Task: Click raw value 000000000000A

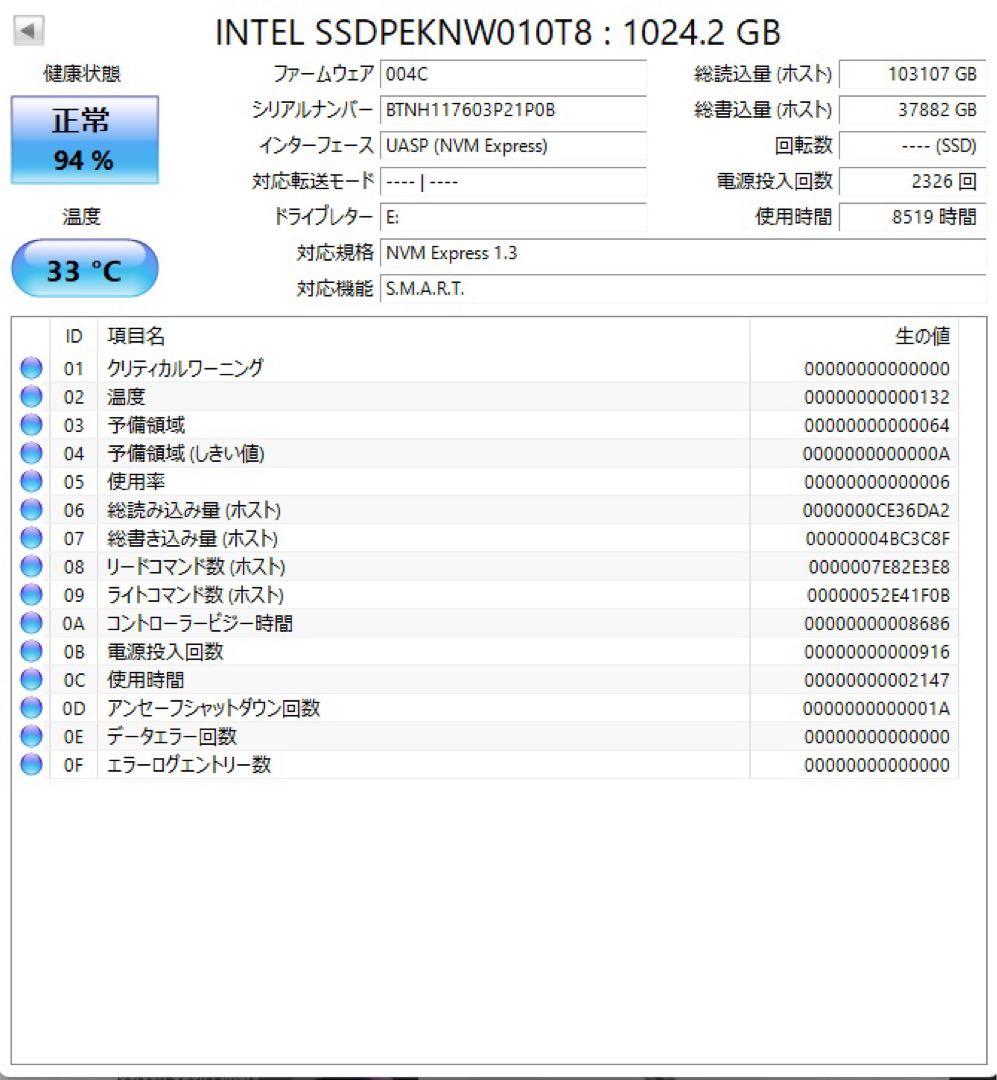Action: click(876, 454)
